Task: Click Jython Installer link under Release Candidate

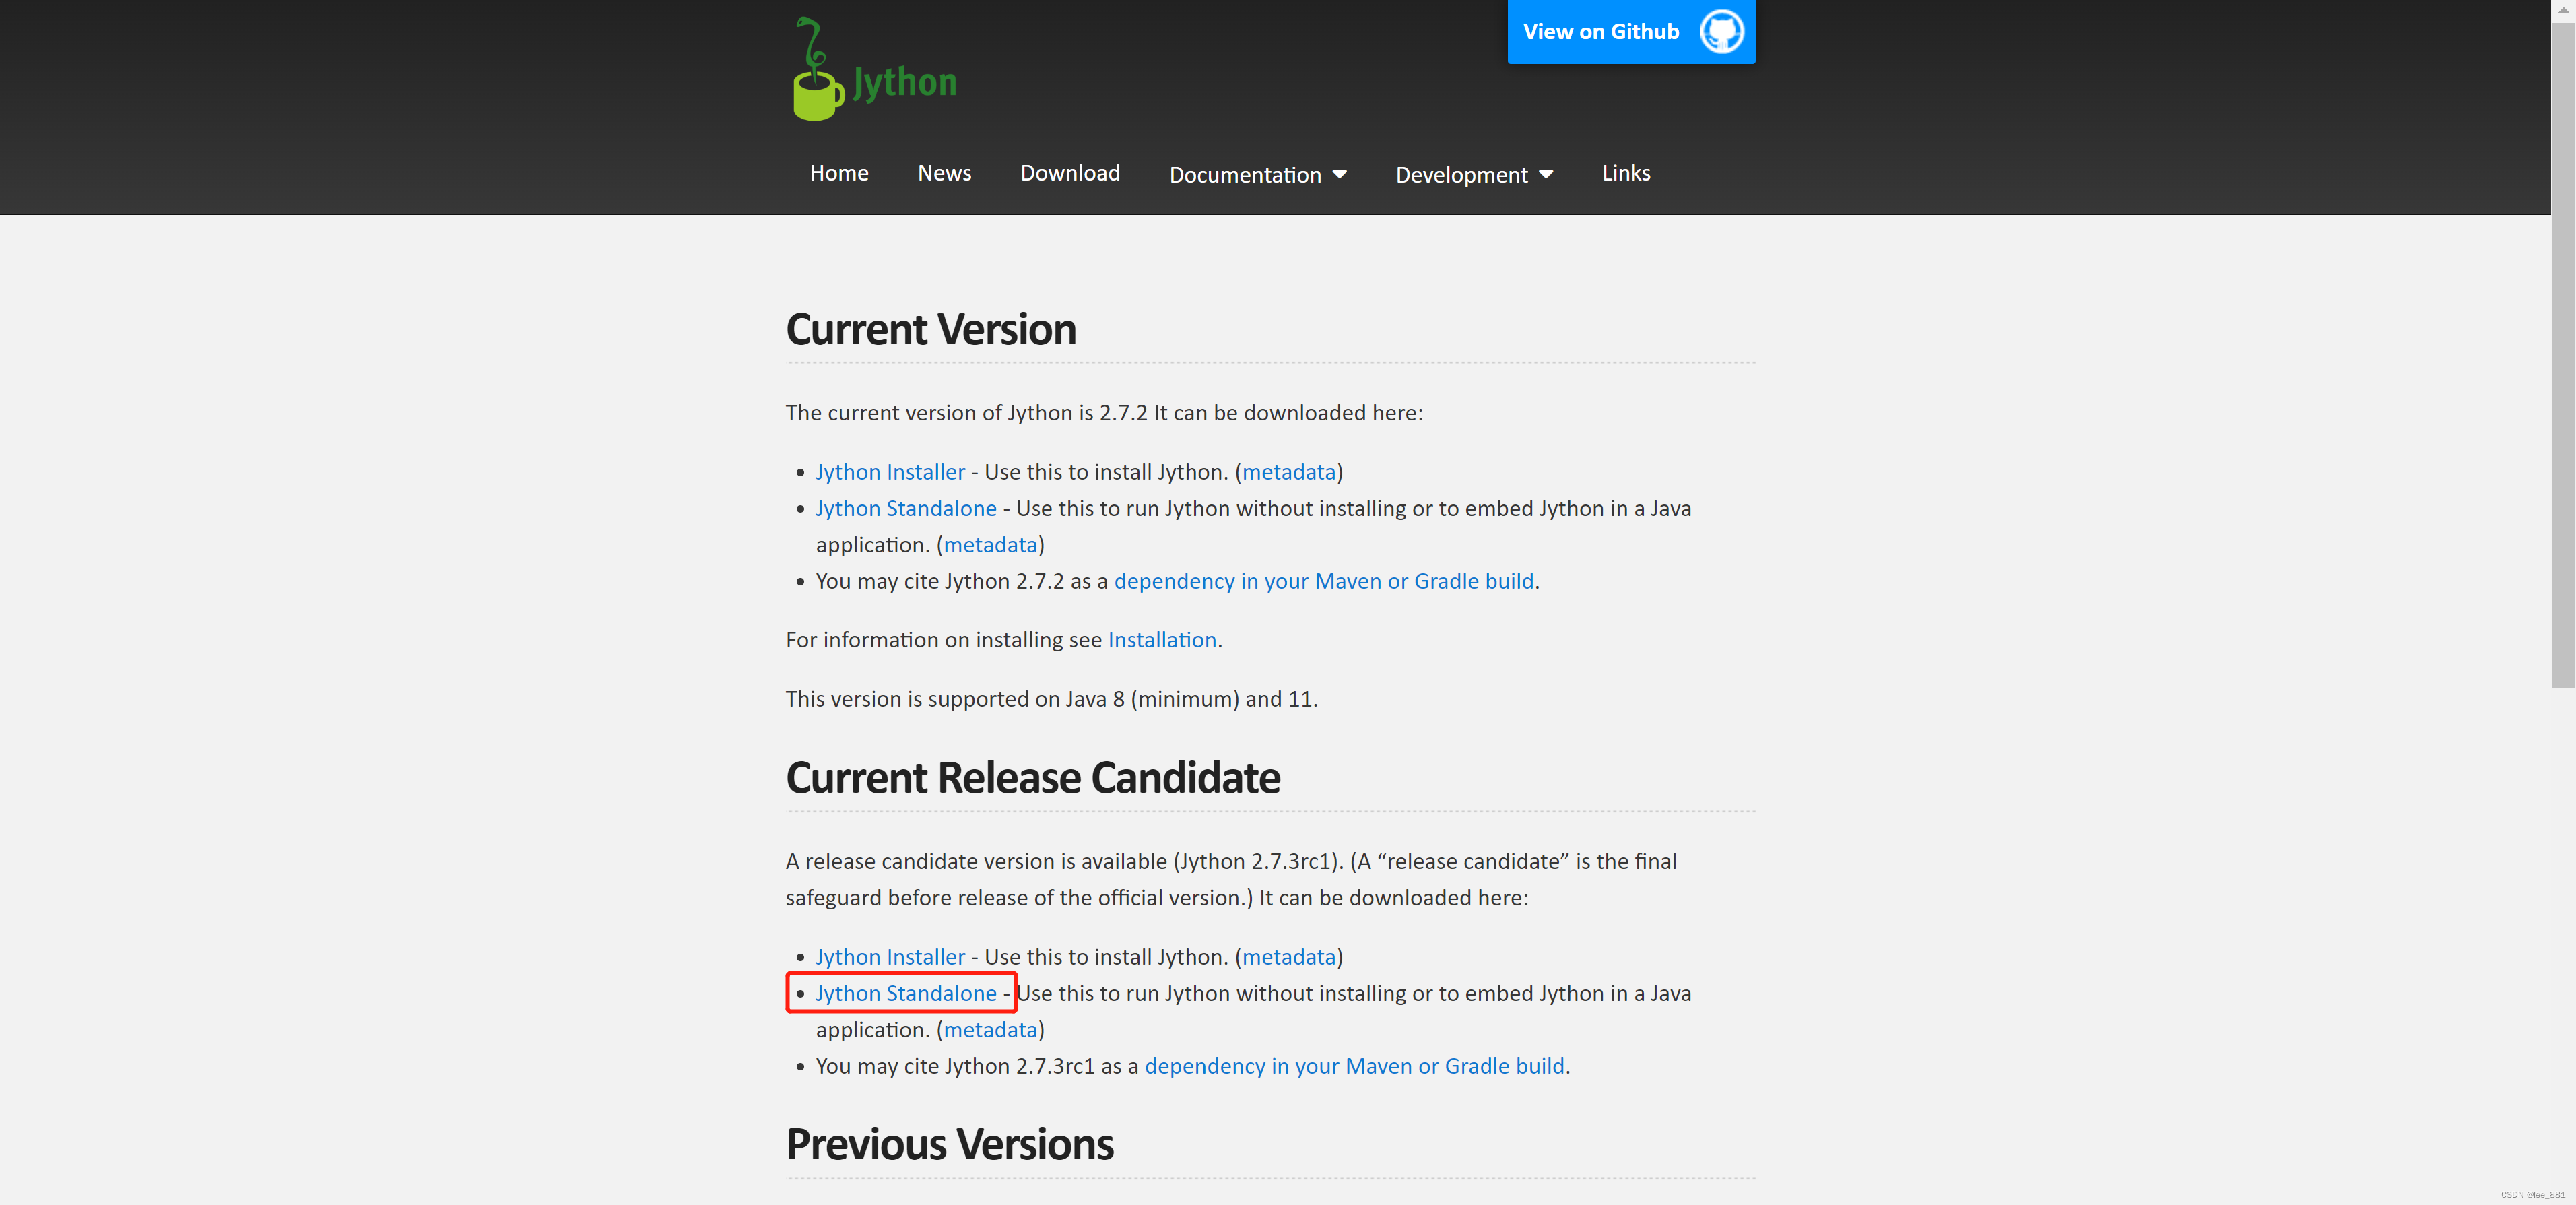Action: [x=890, y=957]
